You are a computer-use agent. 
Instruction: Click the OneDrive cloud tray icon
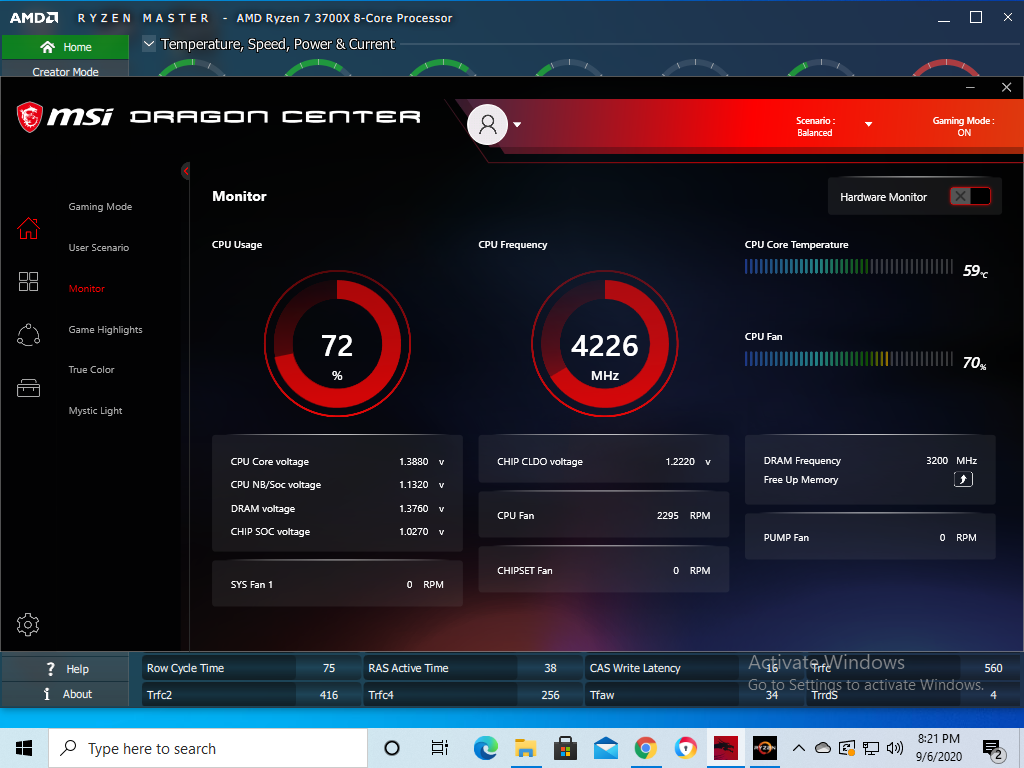(x=823, y=748)
